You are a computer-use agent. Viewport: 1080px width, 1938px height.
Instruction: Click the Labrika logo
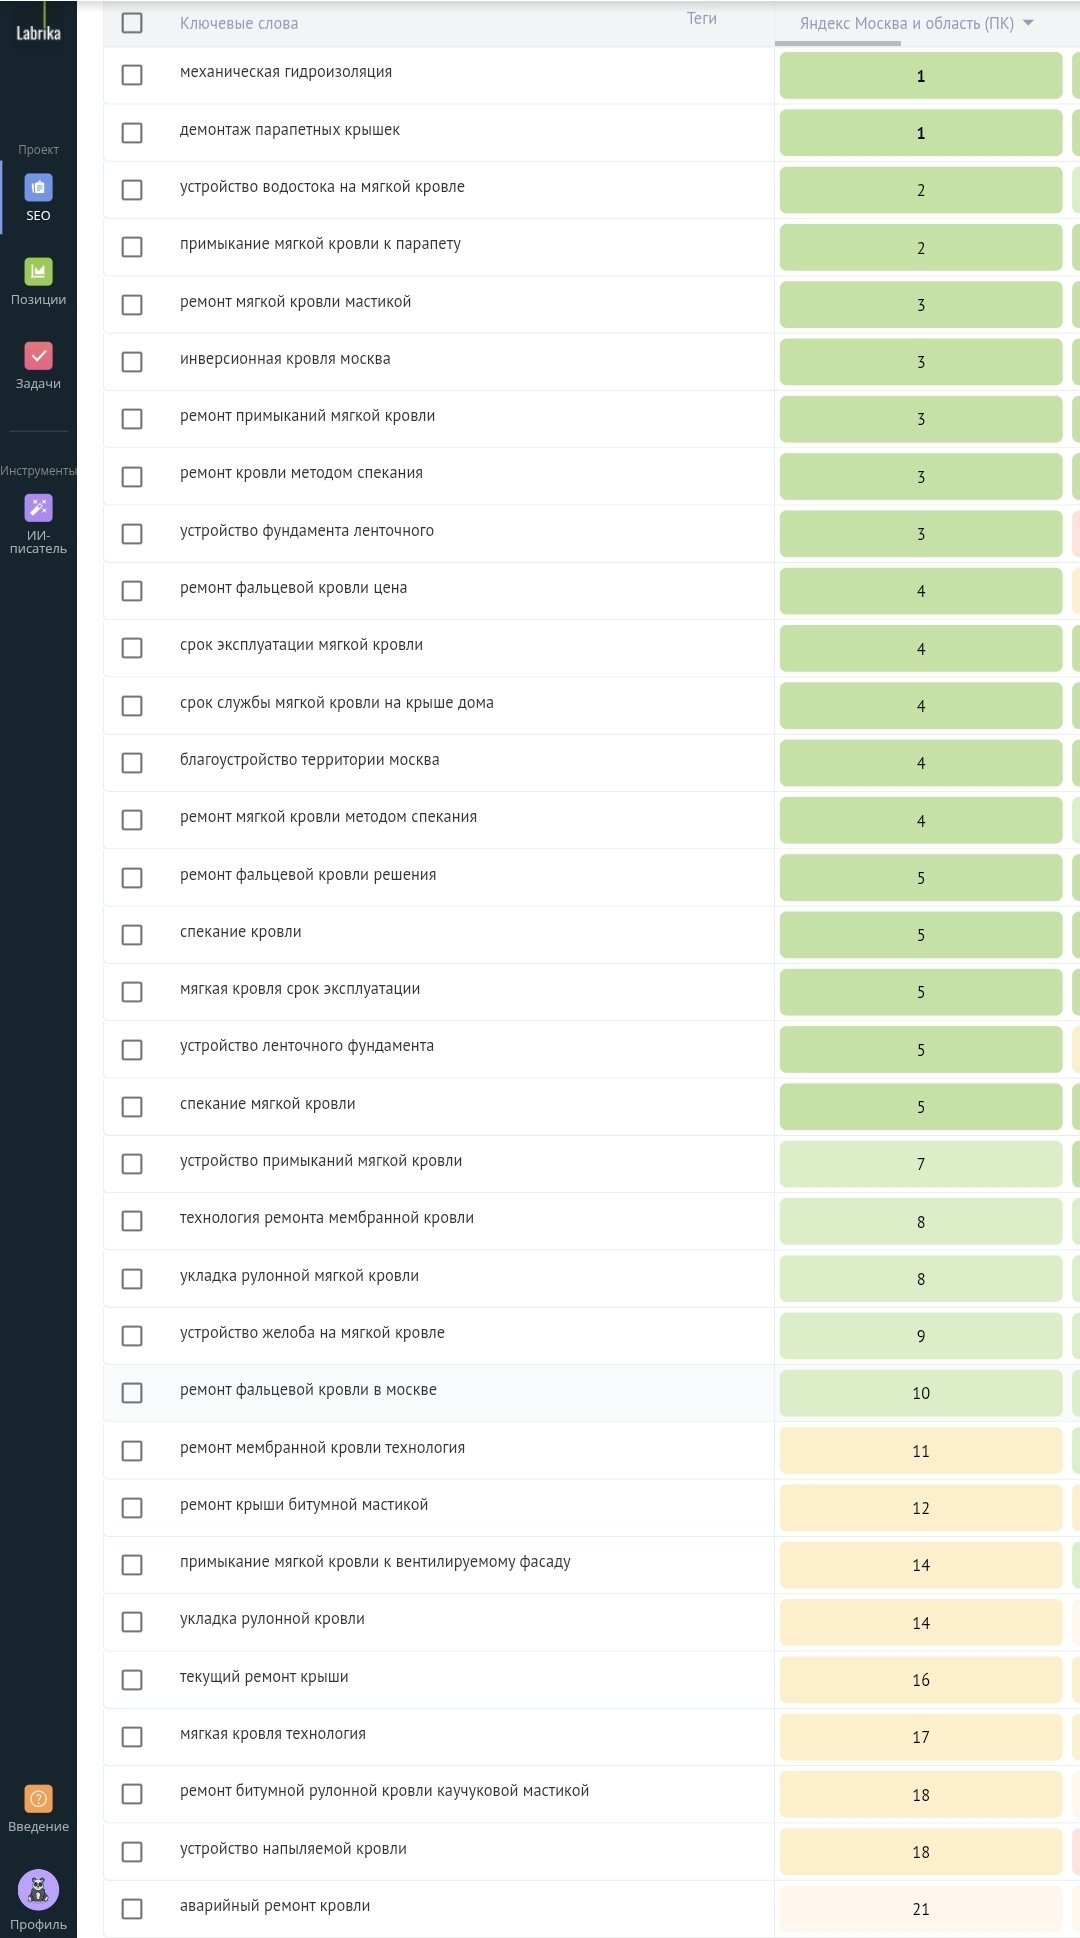[x=38, y=33]
